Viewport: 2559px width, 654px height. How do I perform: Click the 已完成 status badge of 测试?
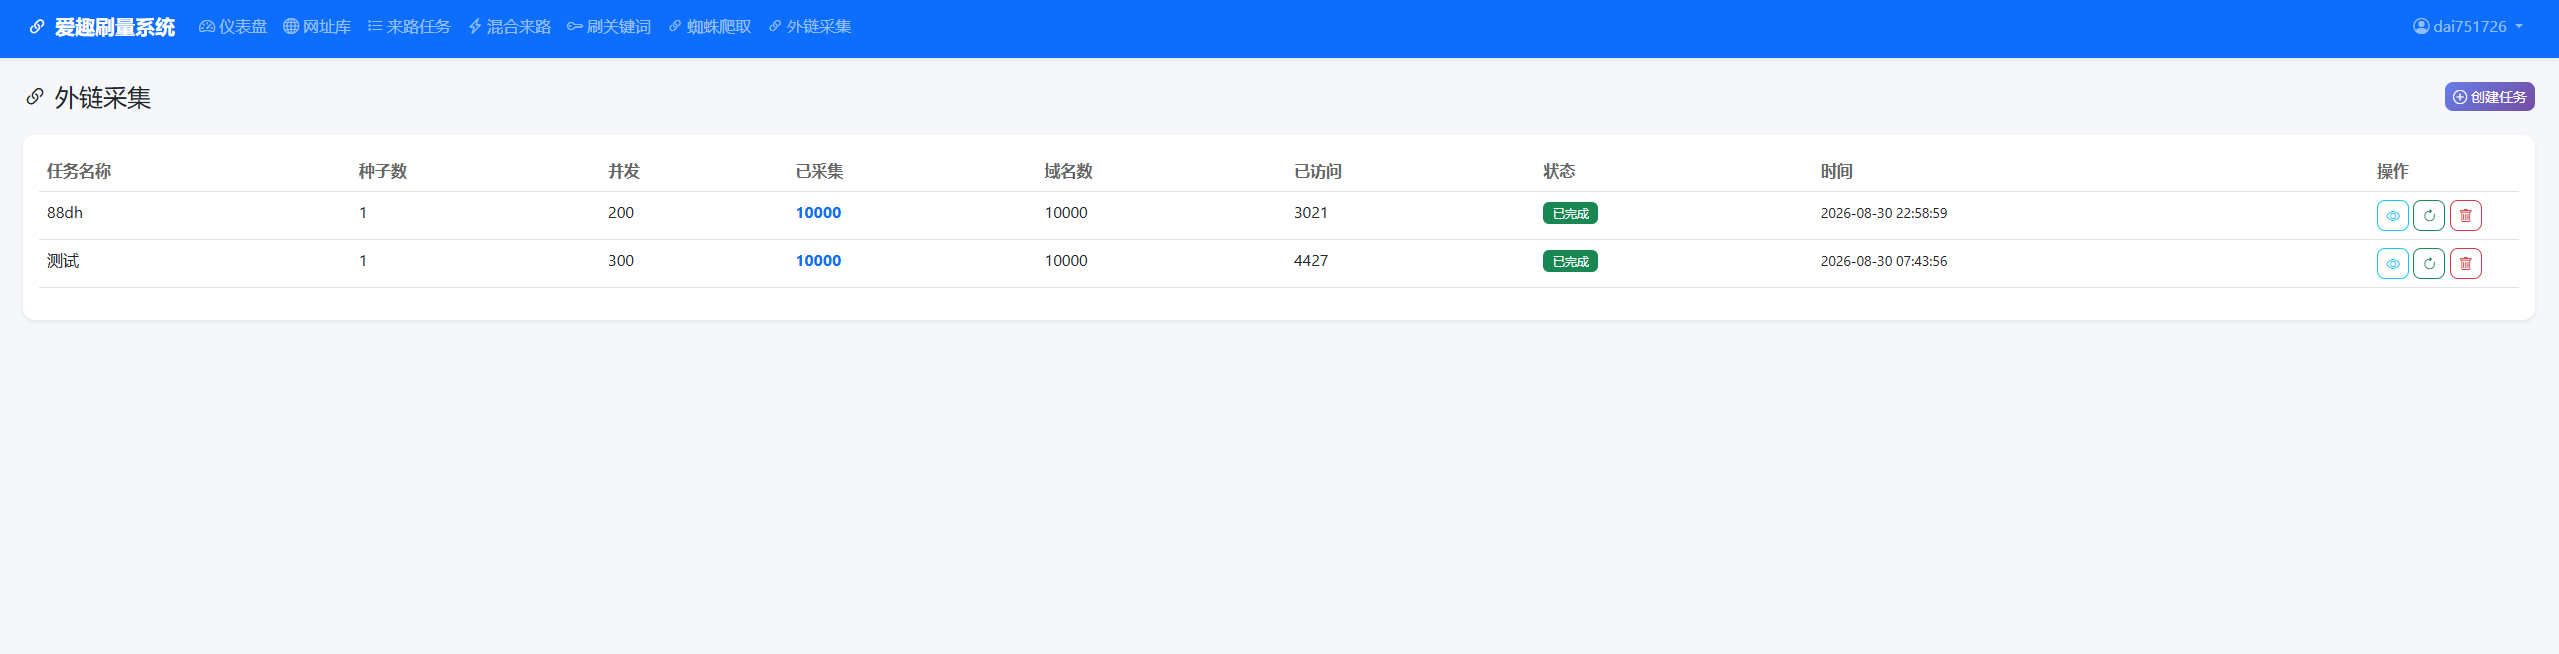1570,261
